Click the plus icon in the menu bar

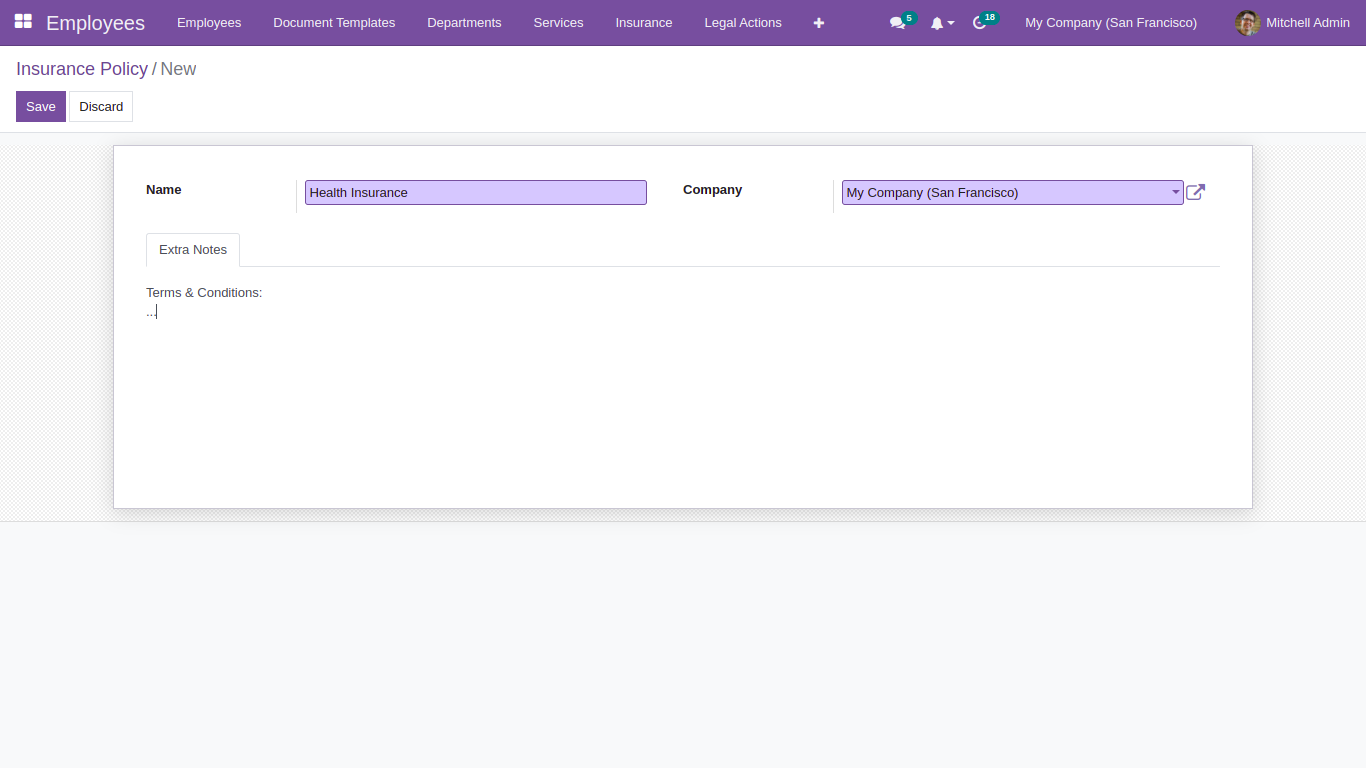click(x=818, y=23)
